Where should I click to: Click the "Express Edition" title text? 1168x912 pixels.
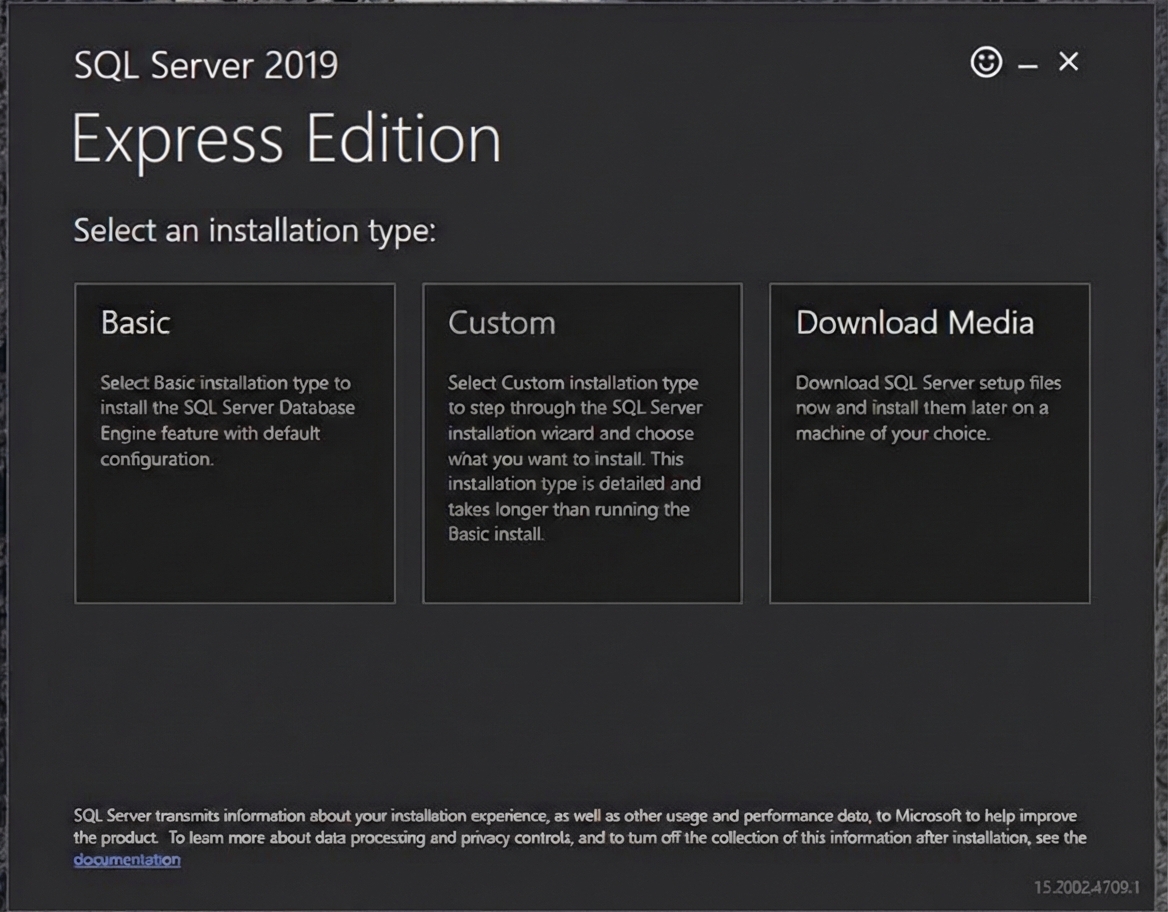[x=286, y=140]
